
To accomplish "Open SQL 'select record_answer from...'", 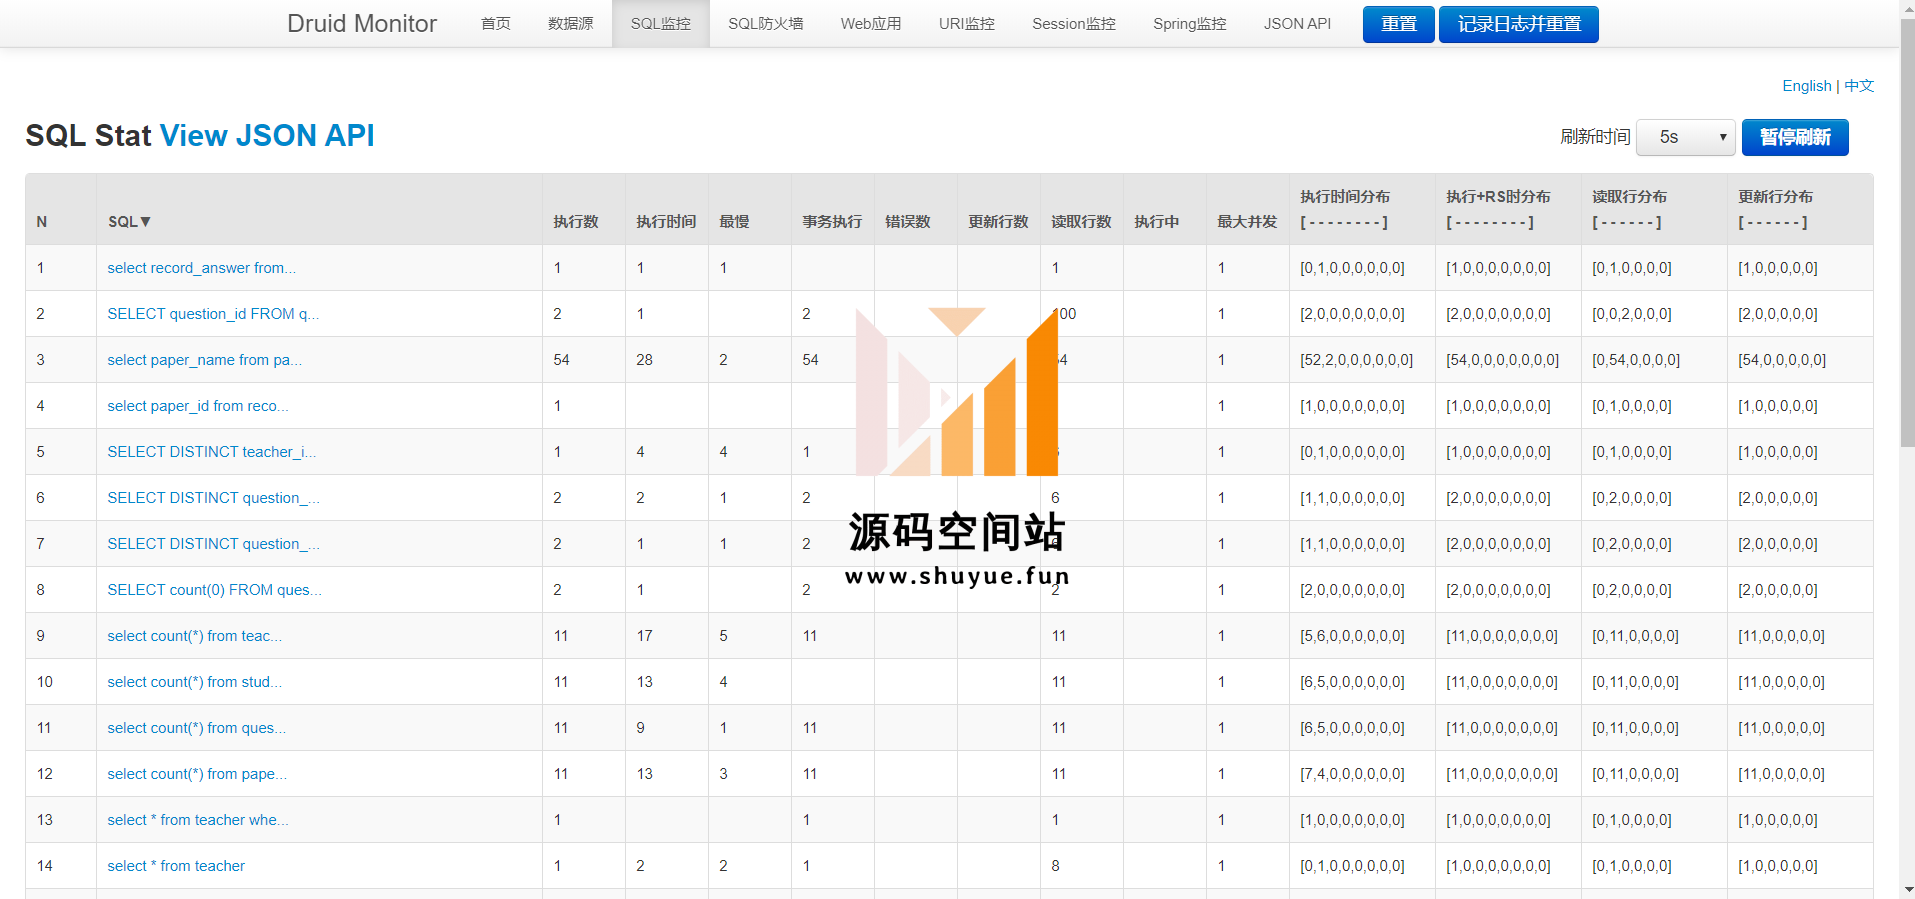I will point(202,268).
